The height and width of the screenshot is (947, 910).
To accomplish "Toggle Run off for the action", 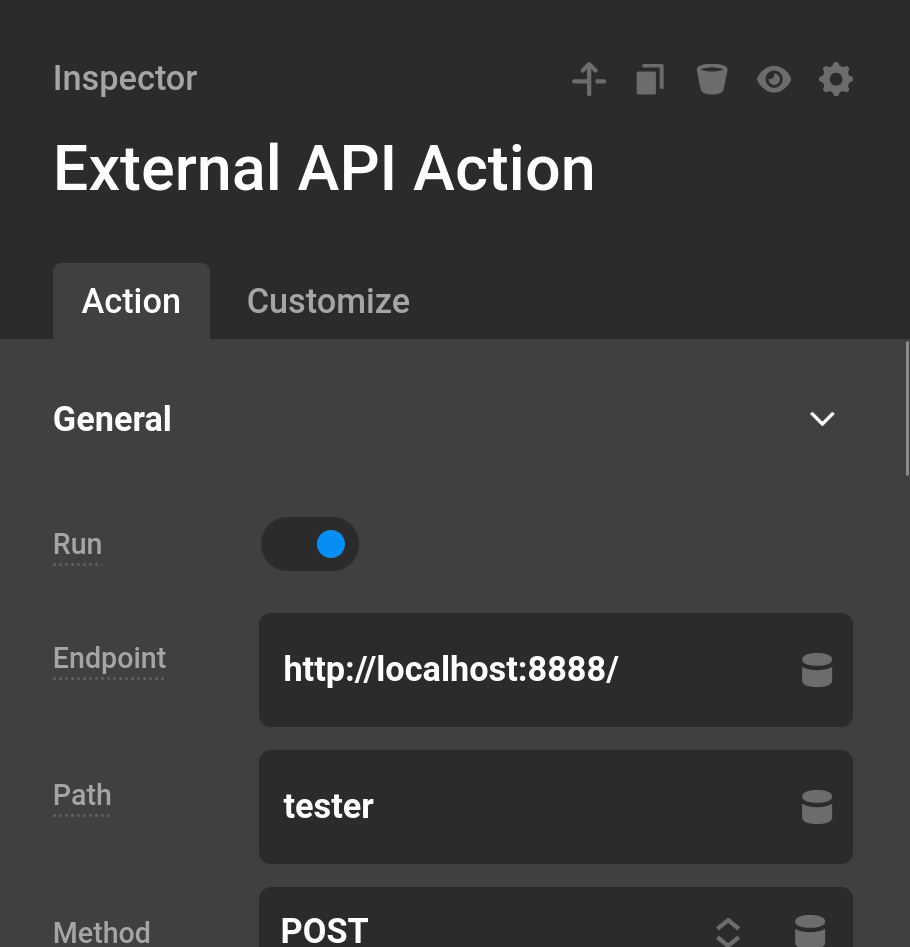I will tap(310, 544).
